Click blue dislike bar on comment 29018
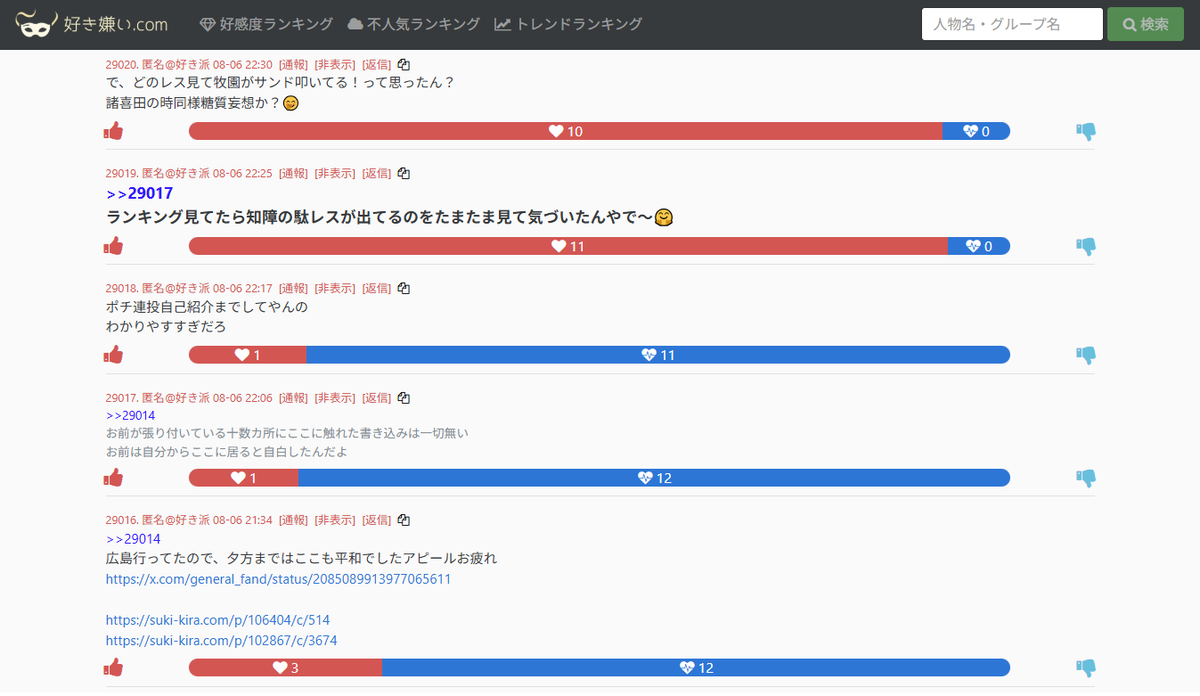 [658, 355]
